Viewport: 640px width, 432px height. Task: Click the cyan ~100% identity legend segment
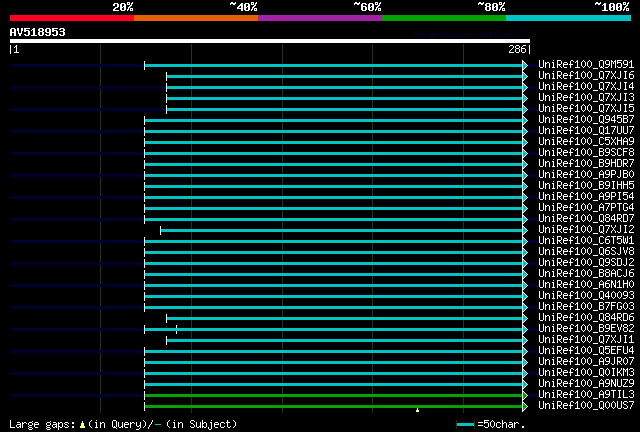click(569, 18)
